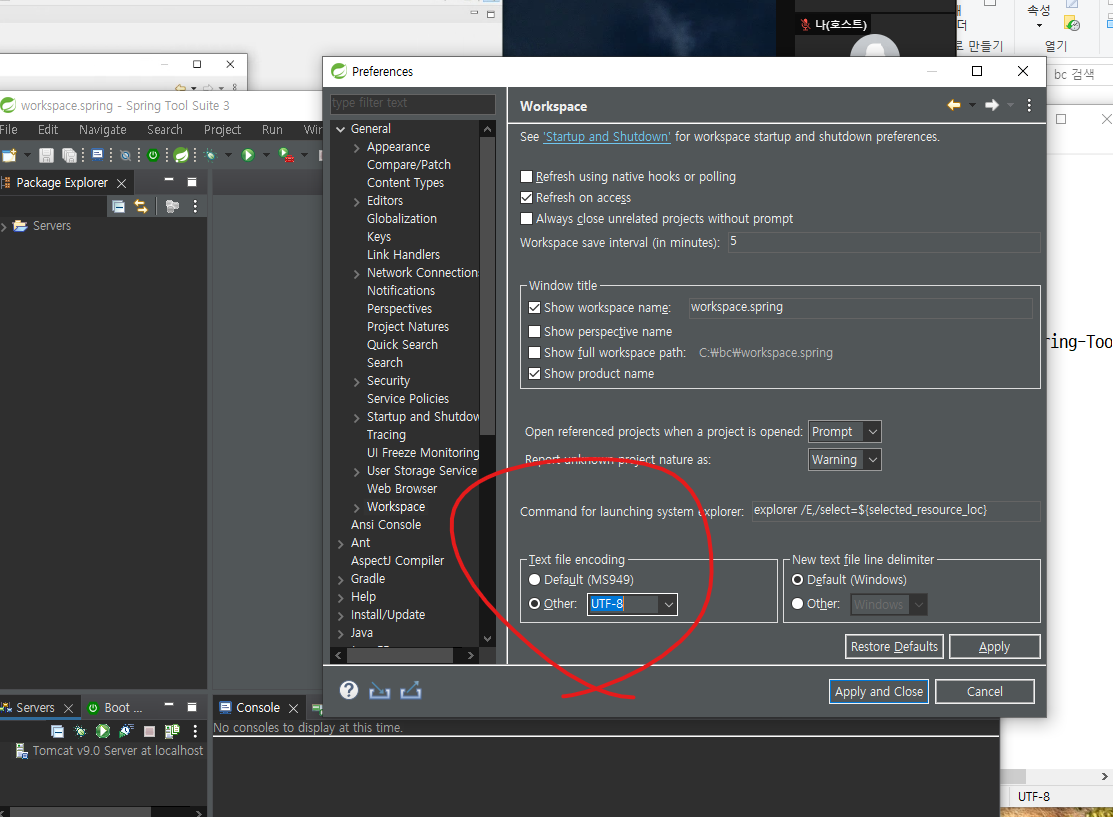The height and width of the screenshot is (817, 1113).
Task: Expand the Editors tree node
Action: click(356, 202)
